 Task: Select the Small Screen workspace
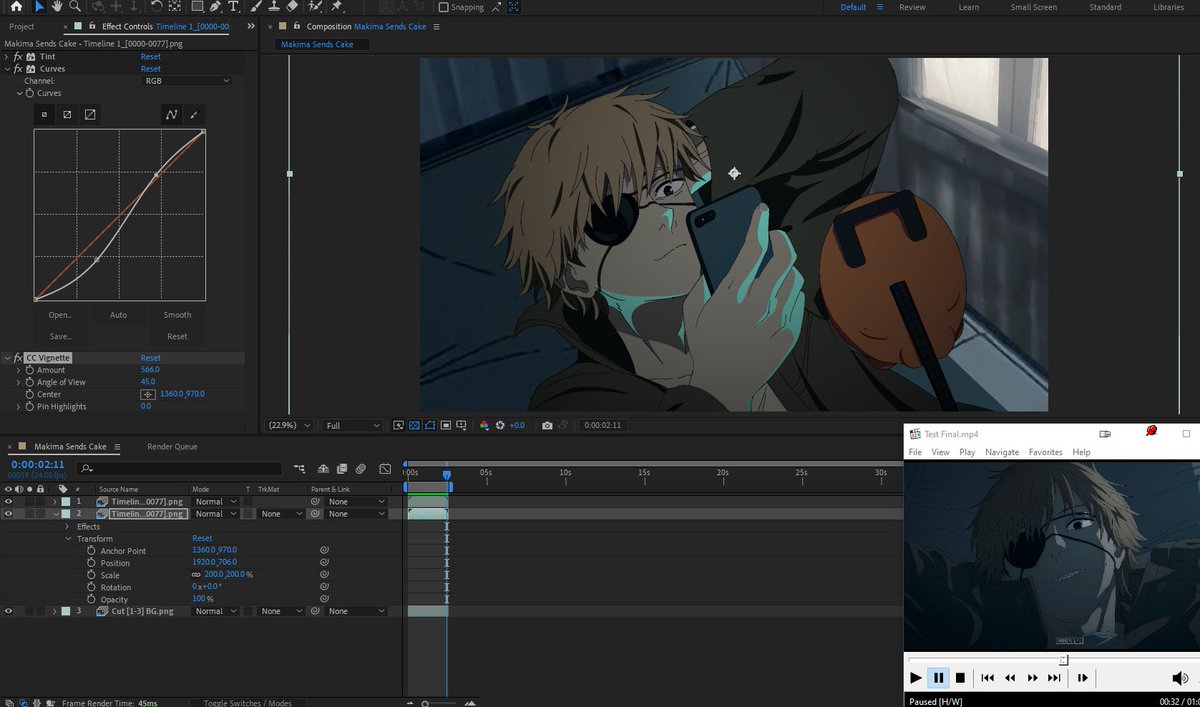click(x=1033, y=7)
